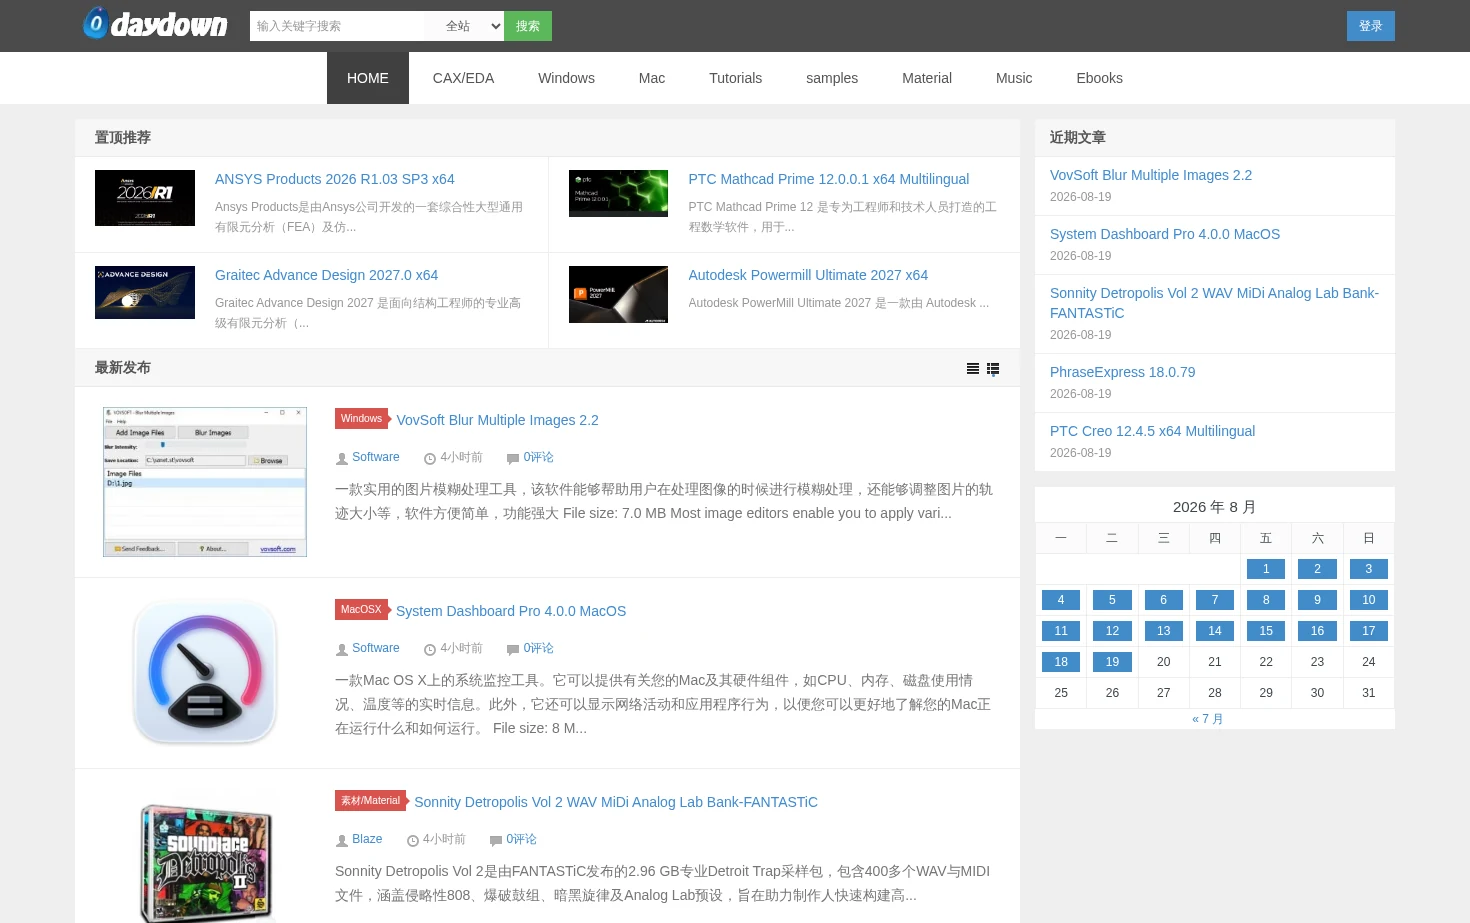
Task: Open PTC Mathcad Prime 12.0.0.1 featured link
Action: pyautogui.click(x=829, y=179)
